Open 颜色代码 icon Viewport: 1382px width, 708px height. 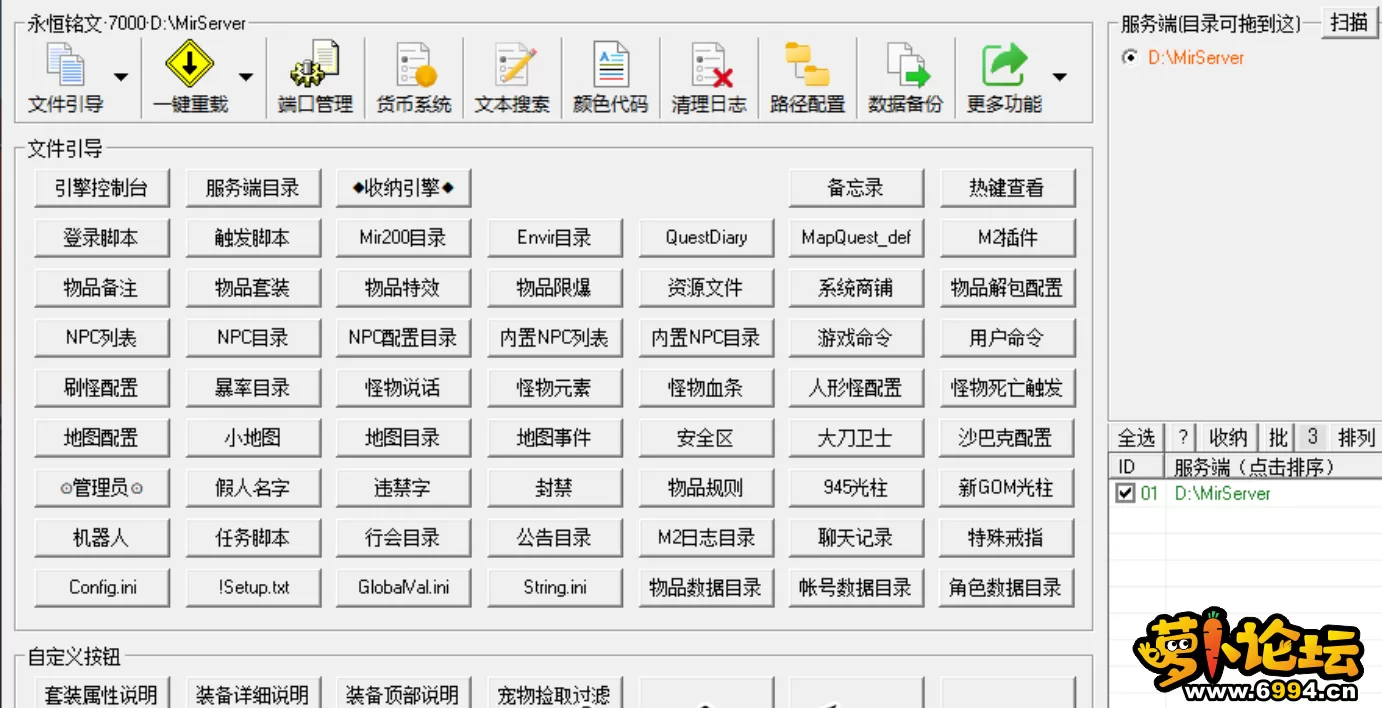pyautogui.click(x=610, y=65)
